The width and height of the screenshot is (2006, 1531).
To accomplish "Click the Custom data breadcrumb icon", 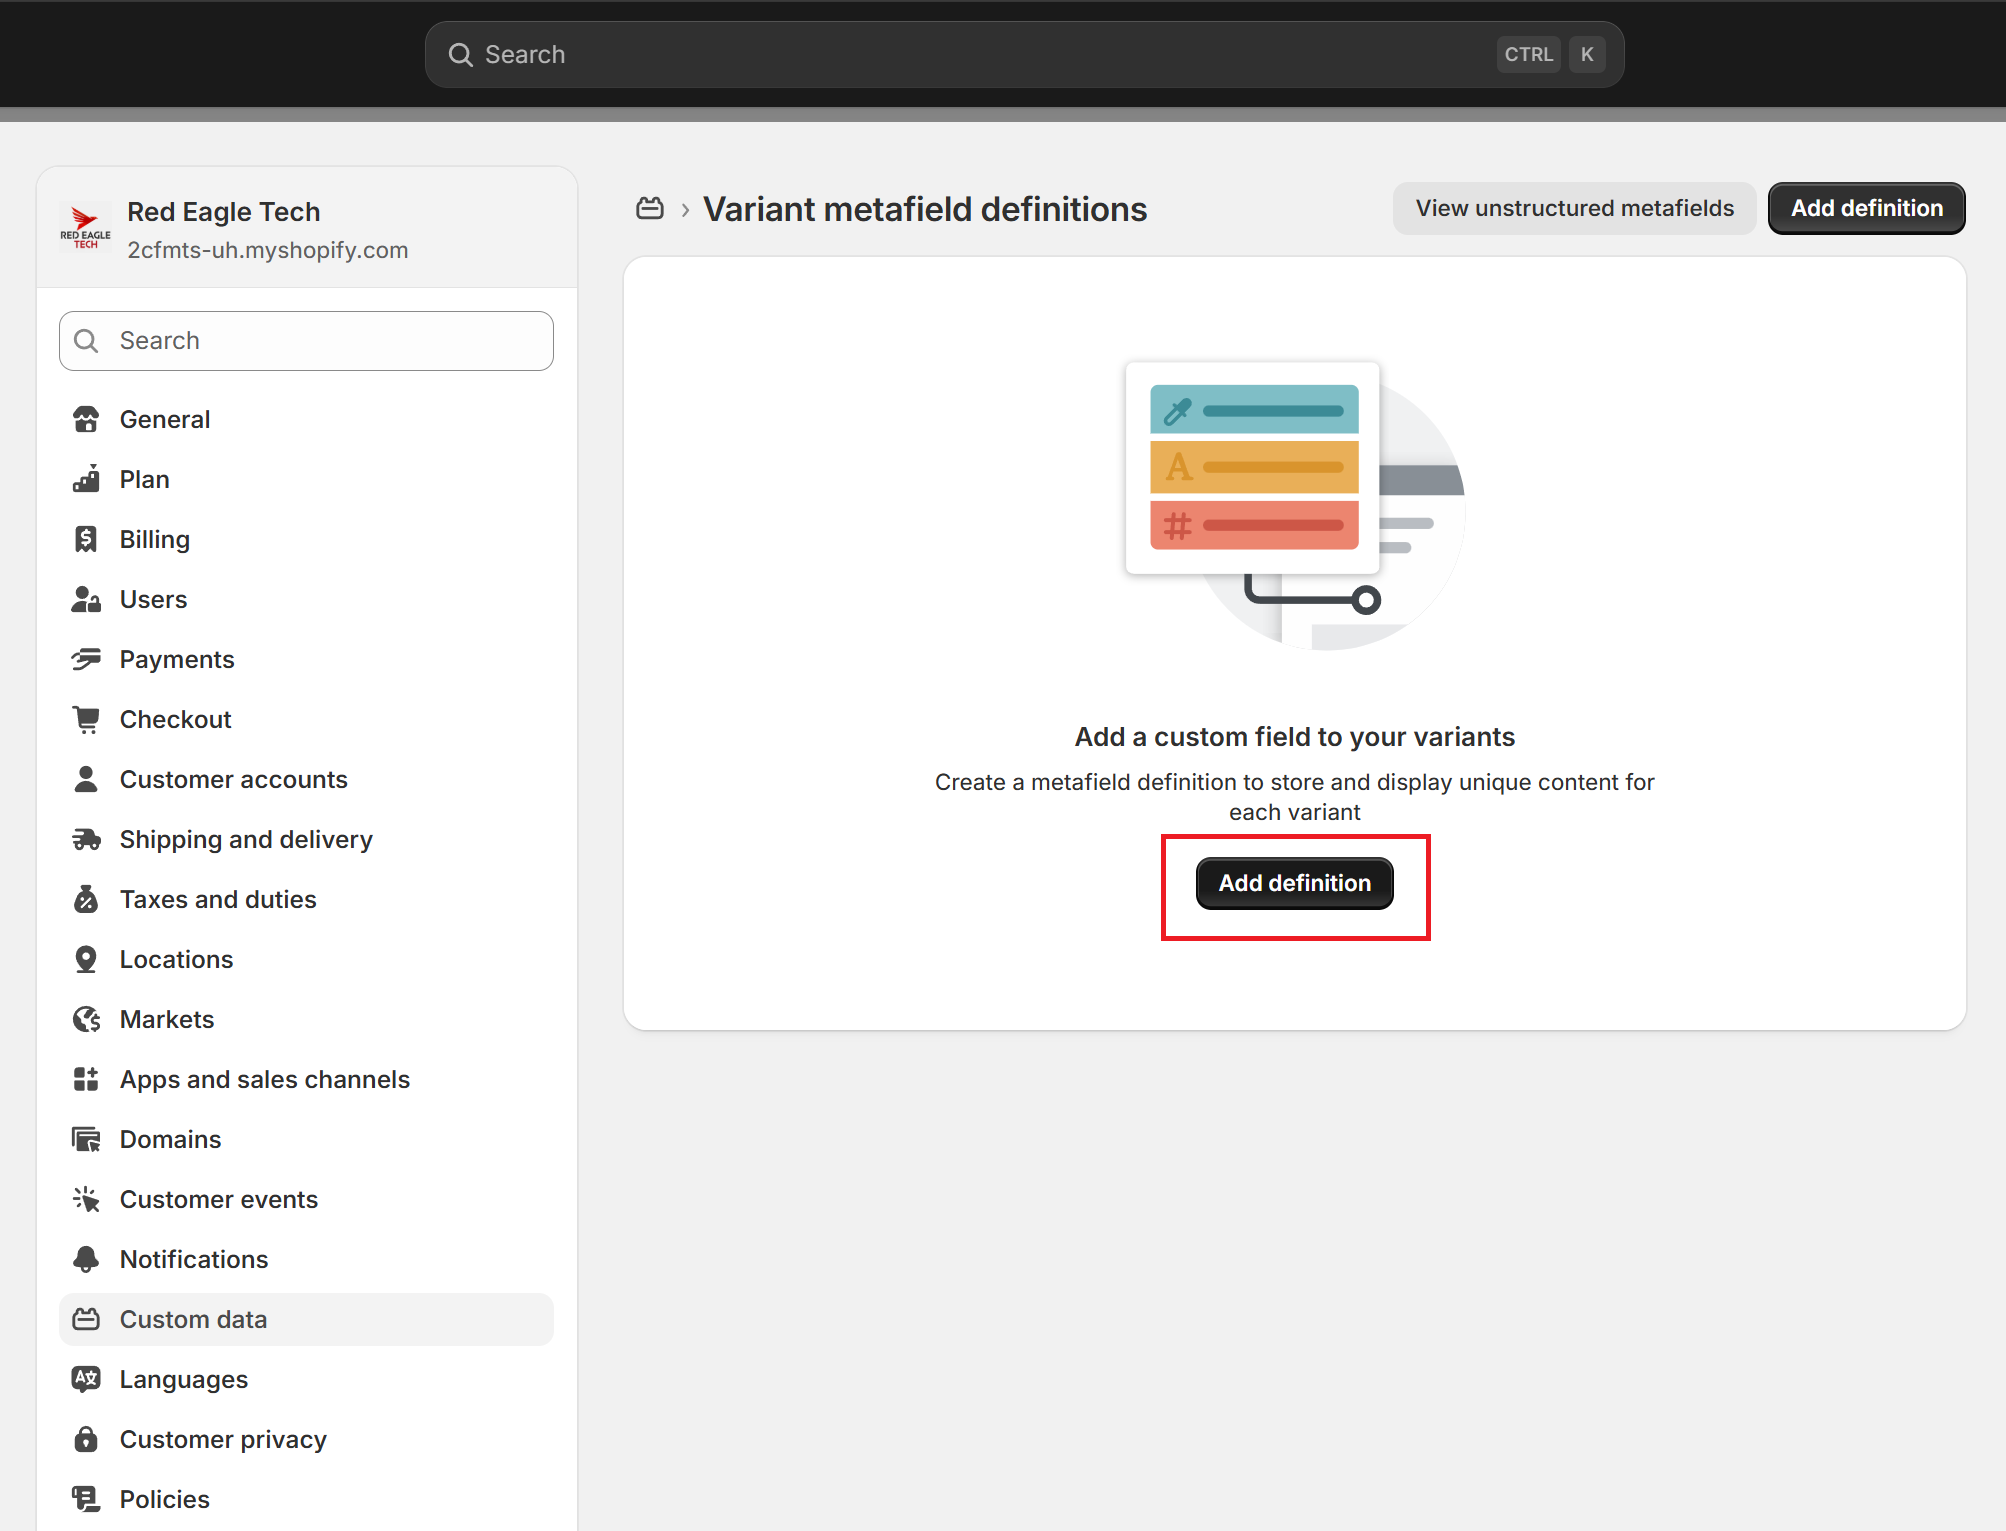I will point(650,209).
